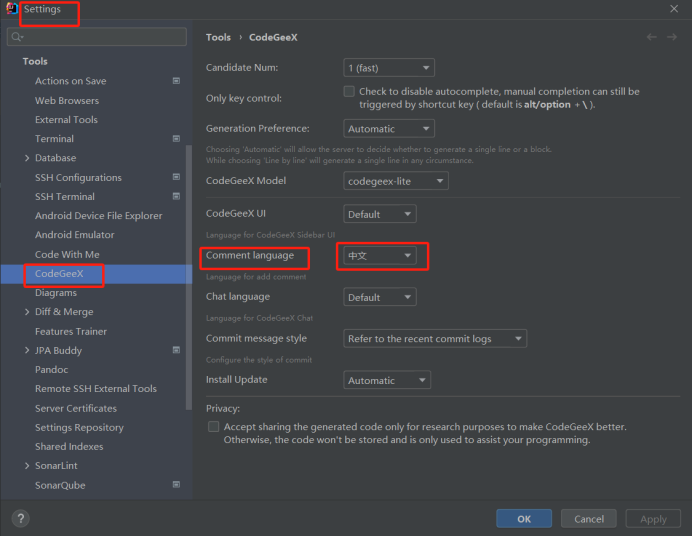Select Features Trainer entry

71,331
